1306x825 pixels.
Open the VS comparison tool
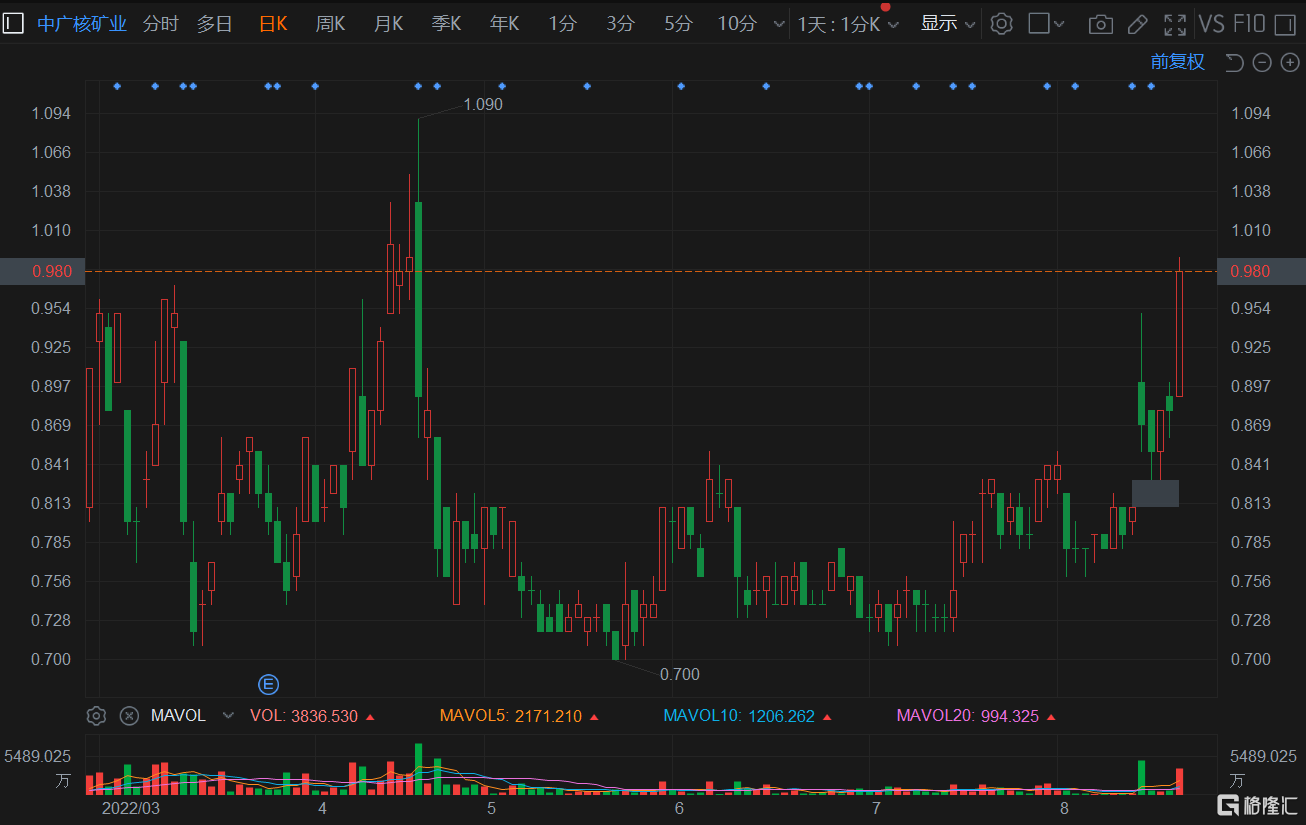(x=1212, y=24)
